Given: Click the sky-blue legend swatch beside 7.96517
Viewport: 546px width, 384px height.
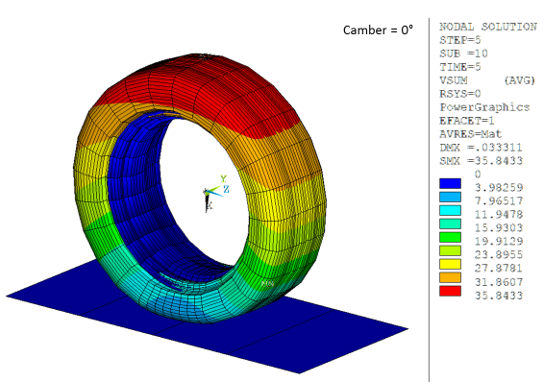Looking at the screenshot, I should (450, 197).
